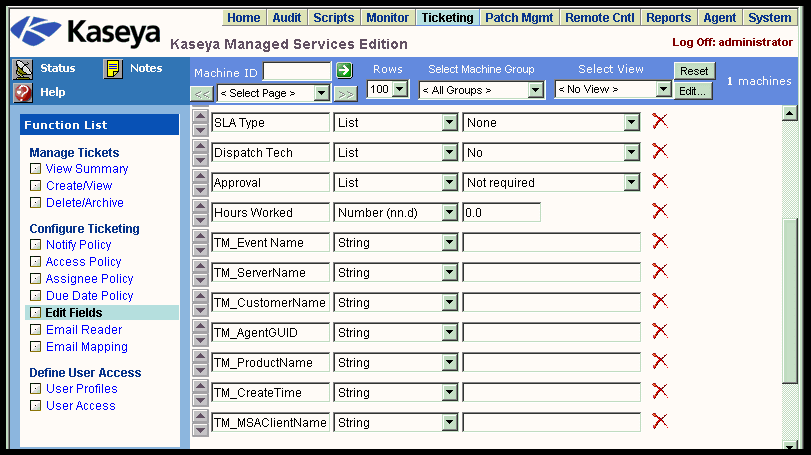Open the Help question mark icon
Image resolution: width=811 pixels, height=455 pixels.
click(x=24, y=92)
